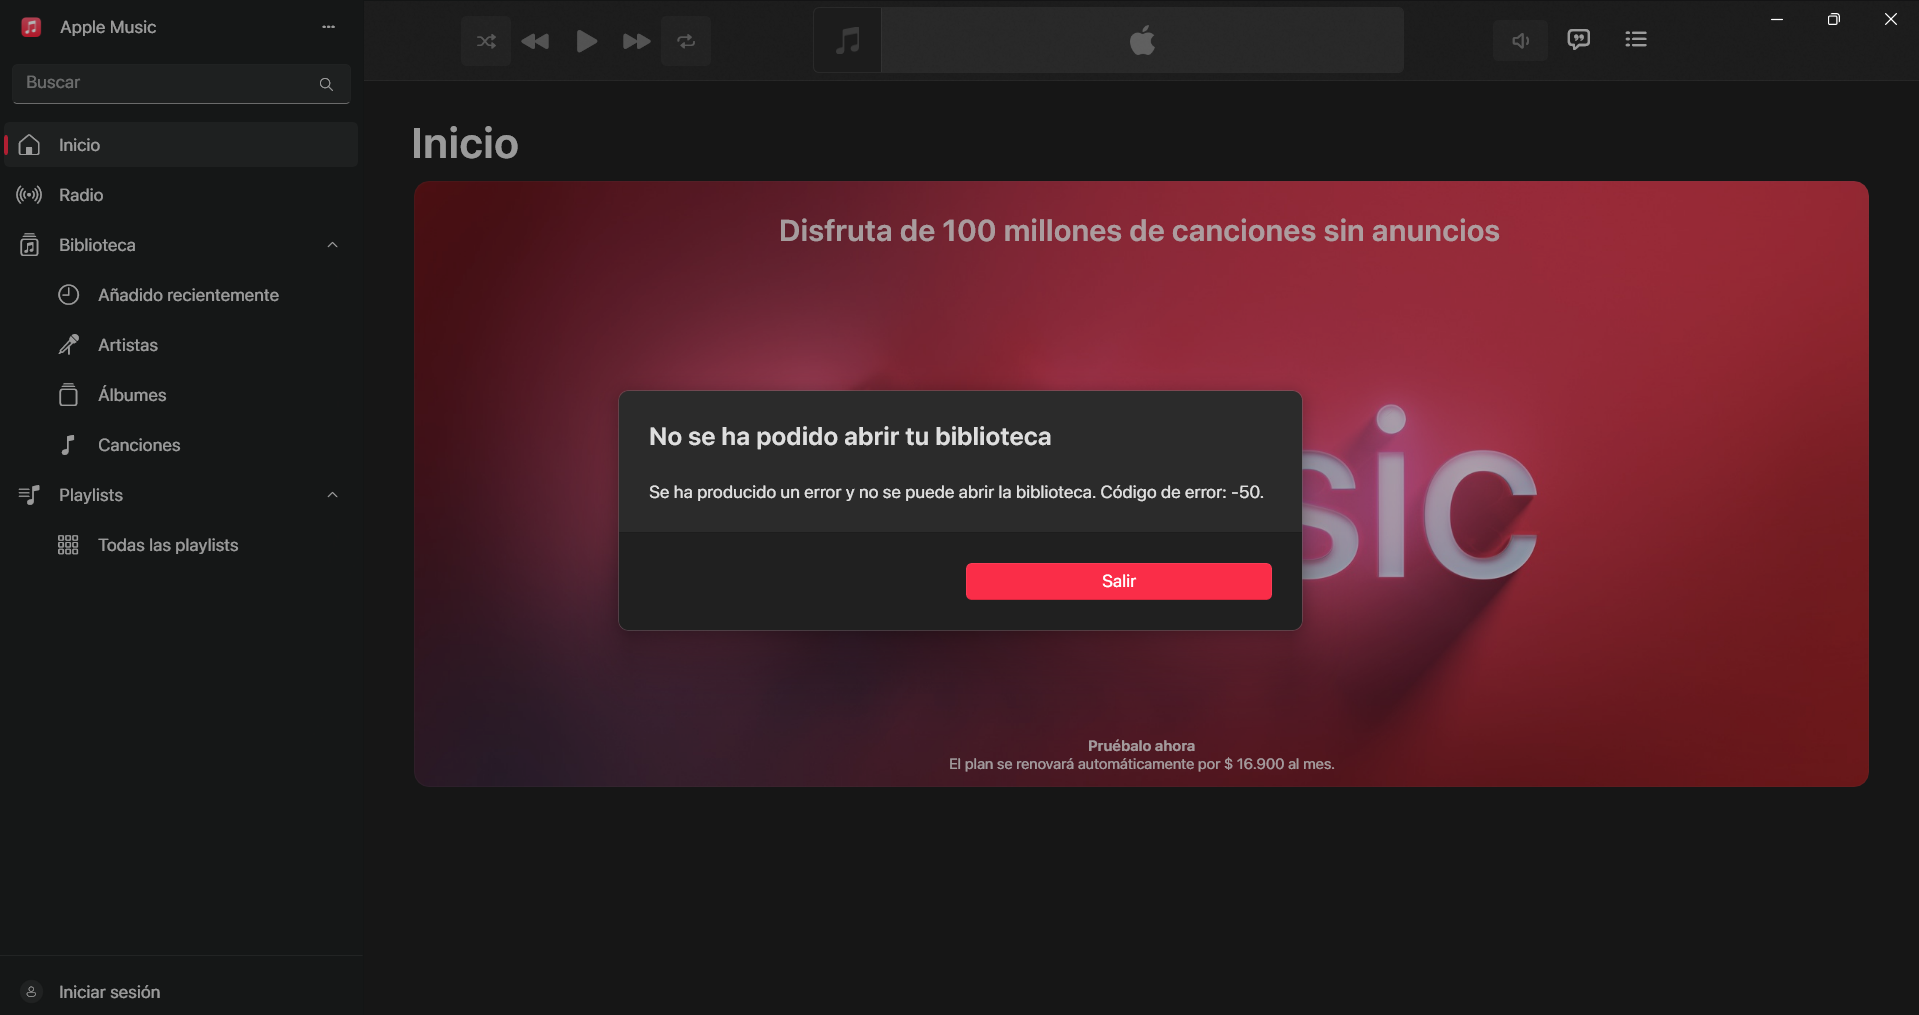Click the playlist icon beside Playlists
This screenshot has width=1919, height=1015.
[29, 495]
